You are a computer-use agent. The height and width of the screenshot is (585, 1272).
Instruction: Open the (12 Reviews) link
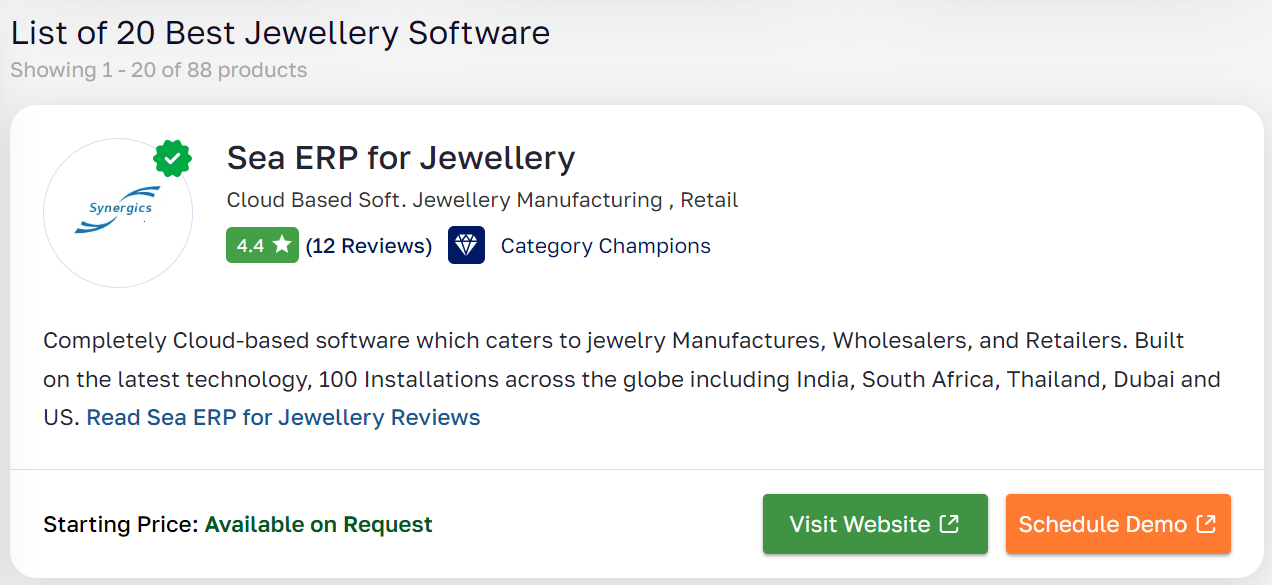[368, 246]
